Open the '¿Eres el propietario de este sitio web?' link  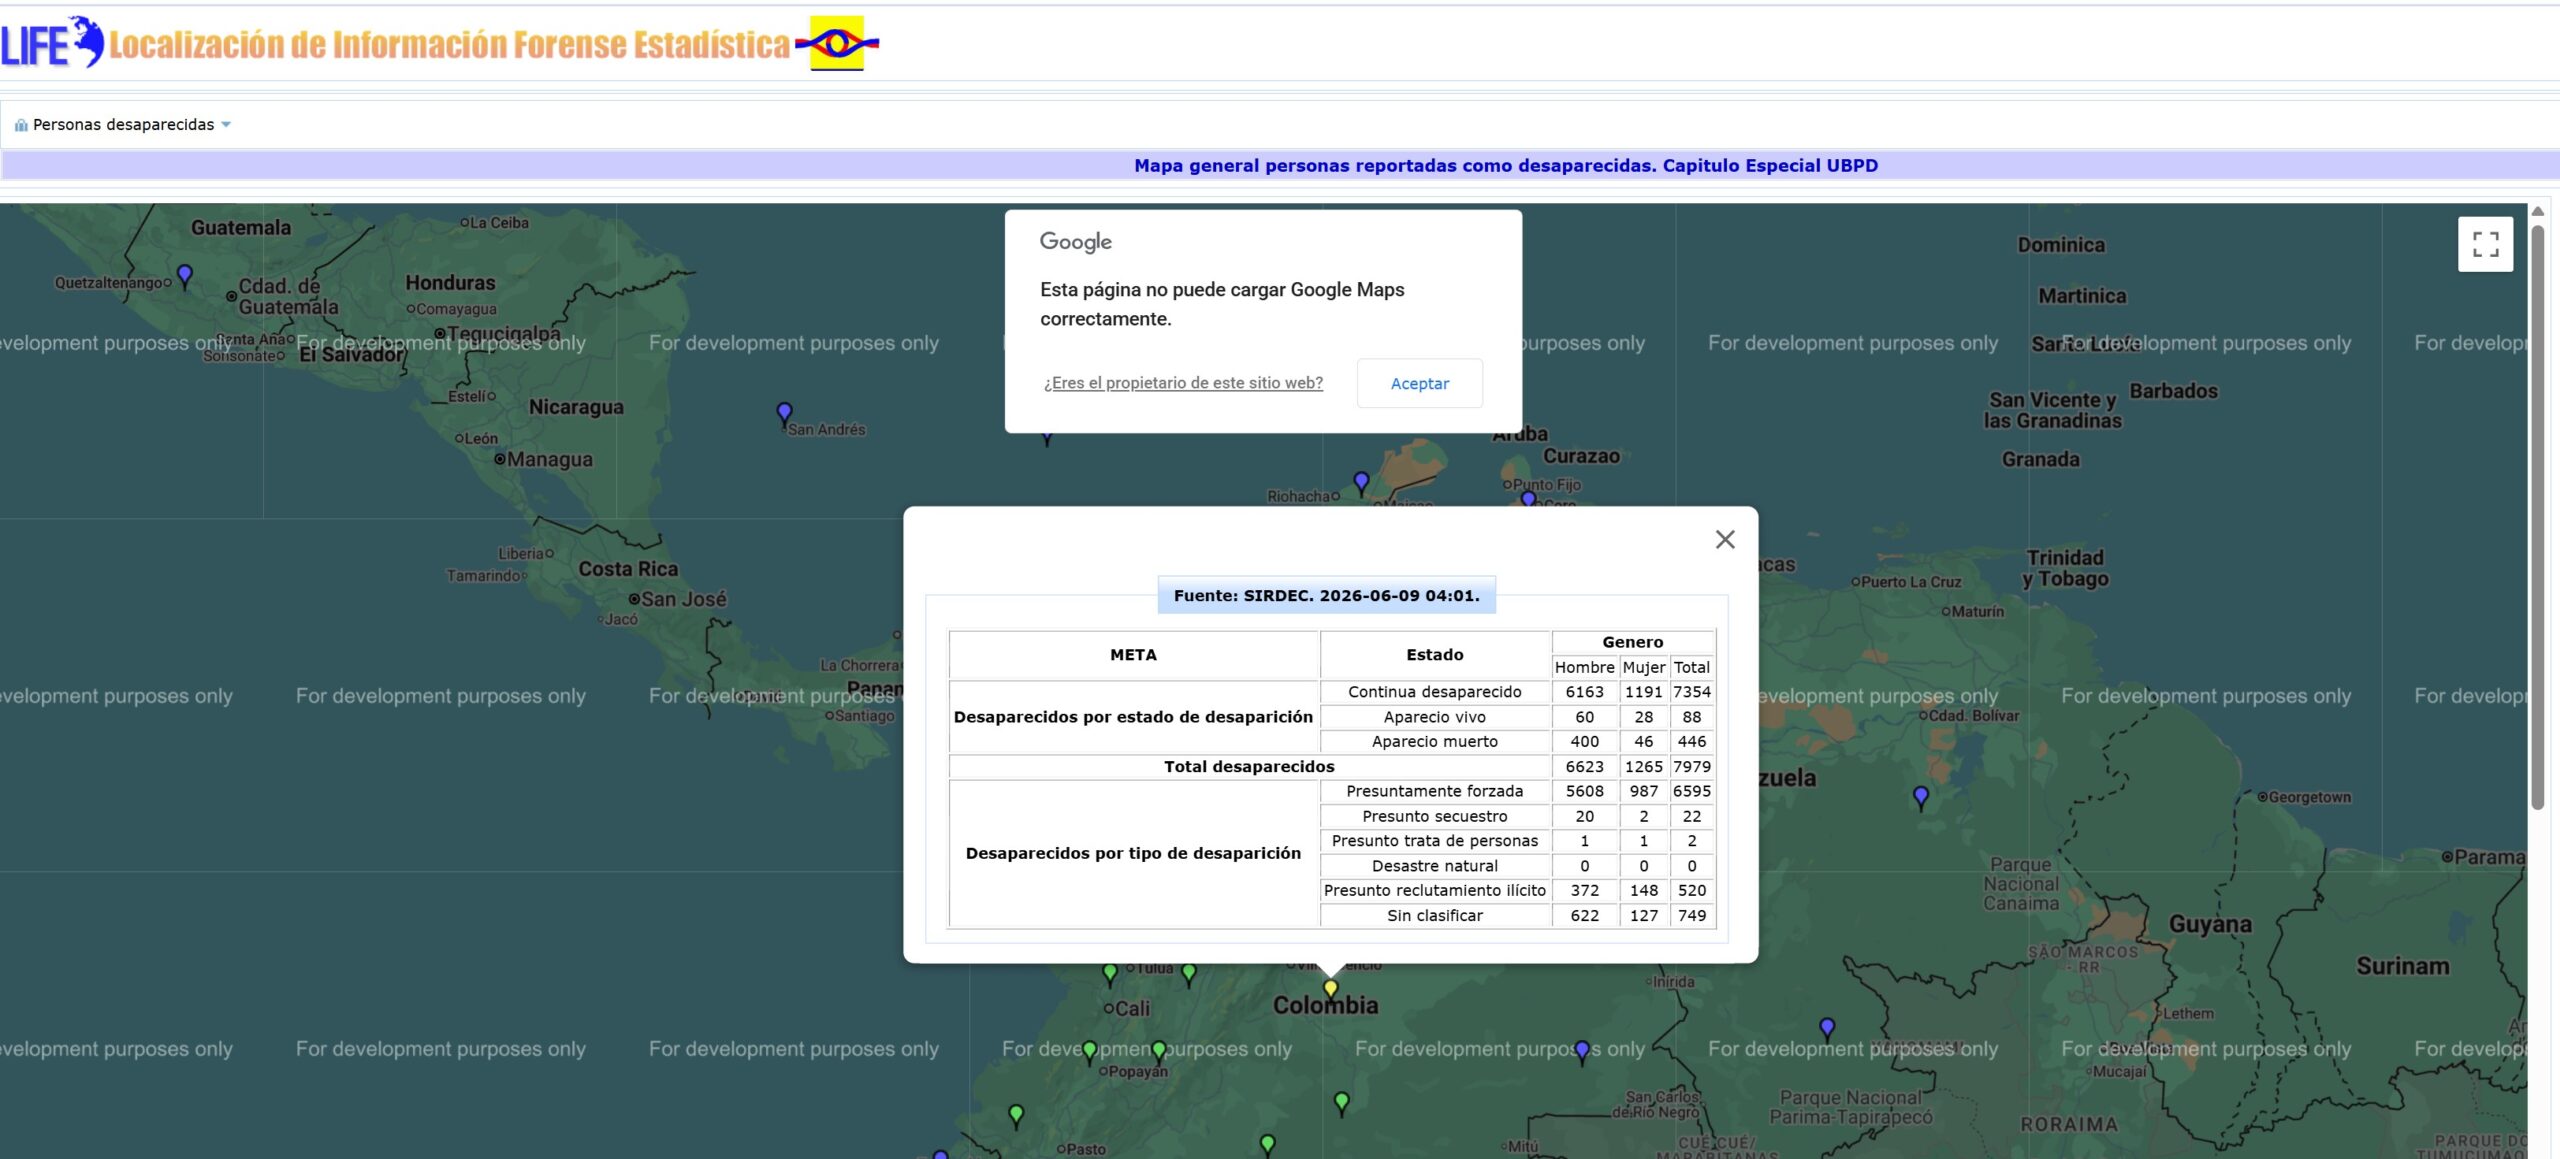click(1183, 383)
